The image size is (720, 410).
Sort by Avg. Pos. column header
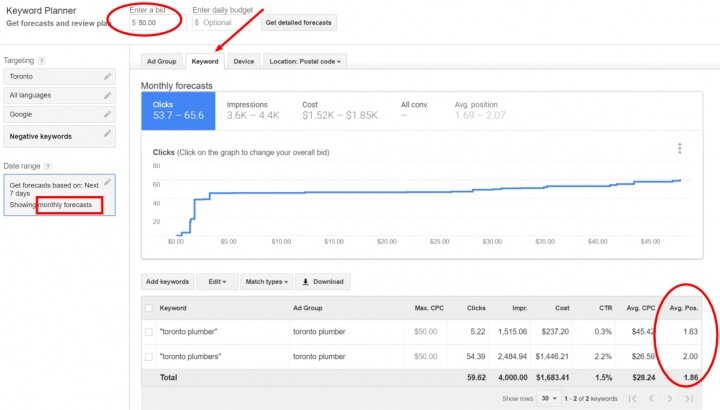[683, 308]
